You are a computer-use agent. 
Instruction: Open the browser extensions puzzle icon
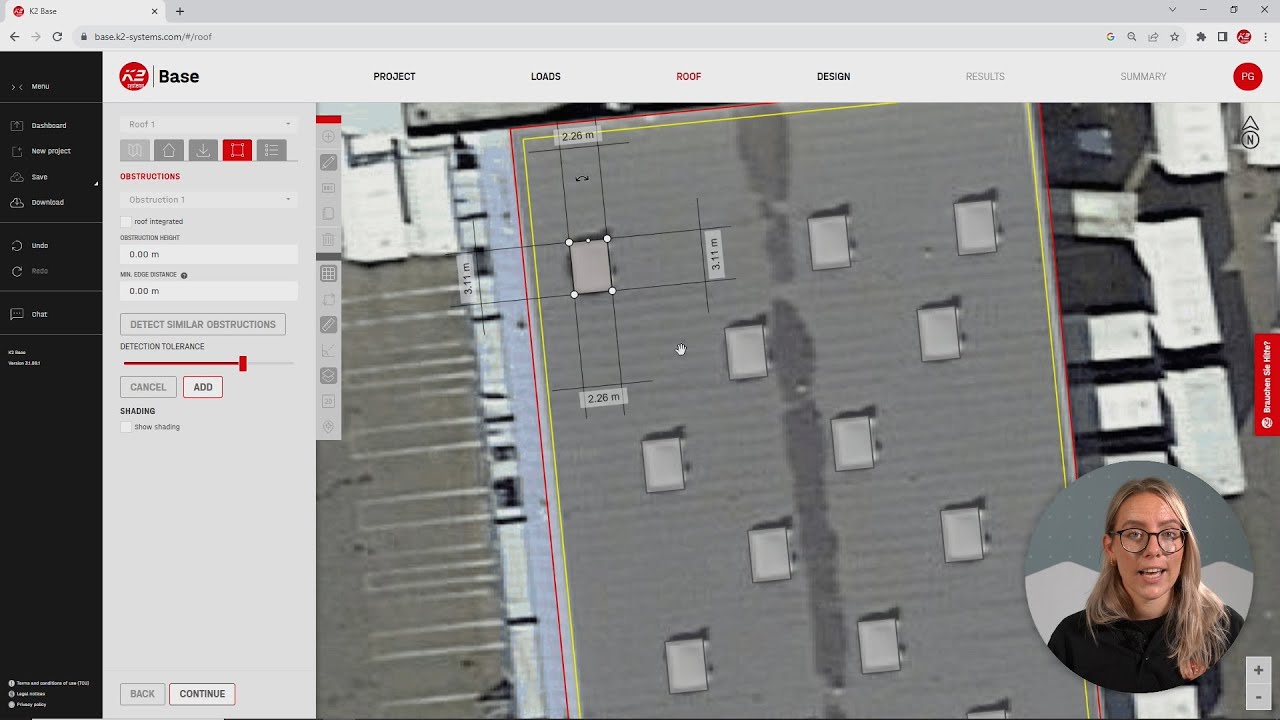pyautogui.click(x=1201, y=37)
